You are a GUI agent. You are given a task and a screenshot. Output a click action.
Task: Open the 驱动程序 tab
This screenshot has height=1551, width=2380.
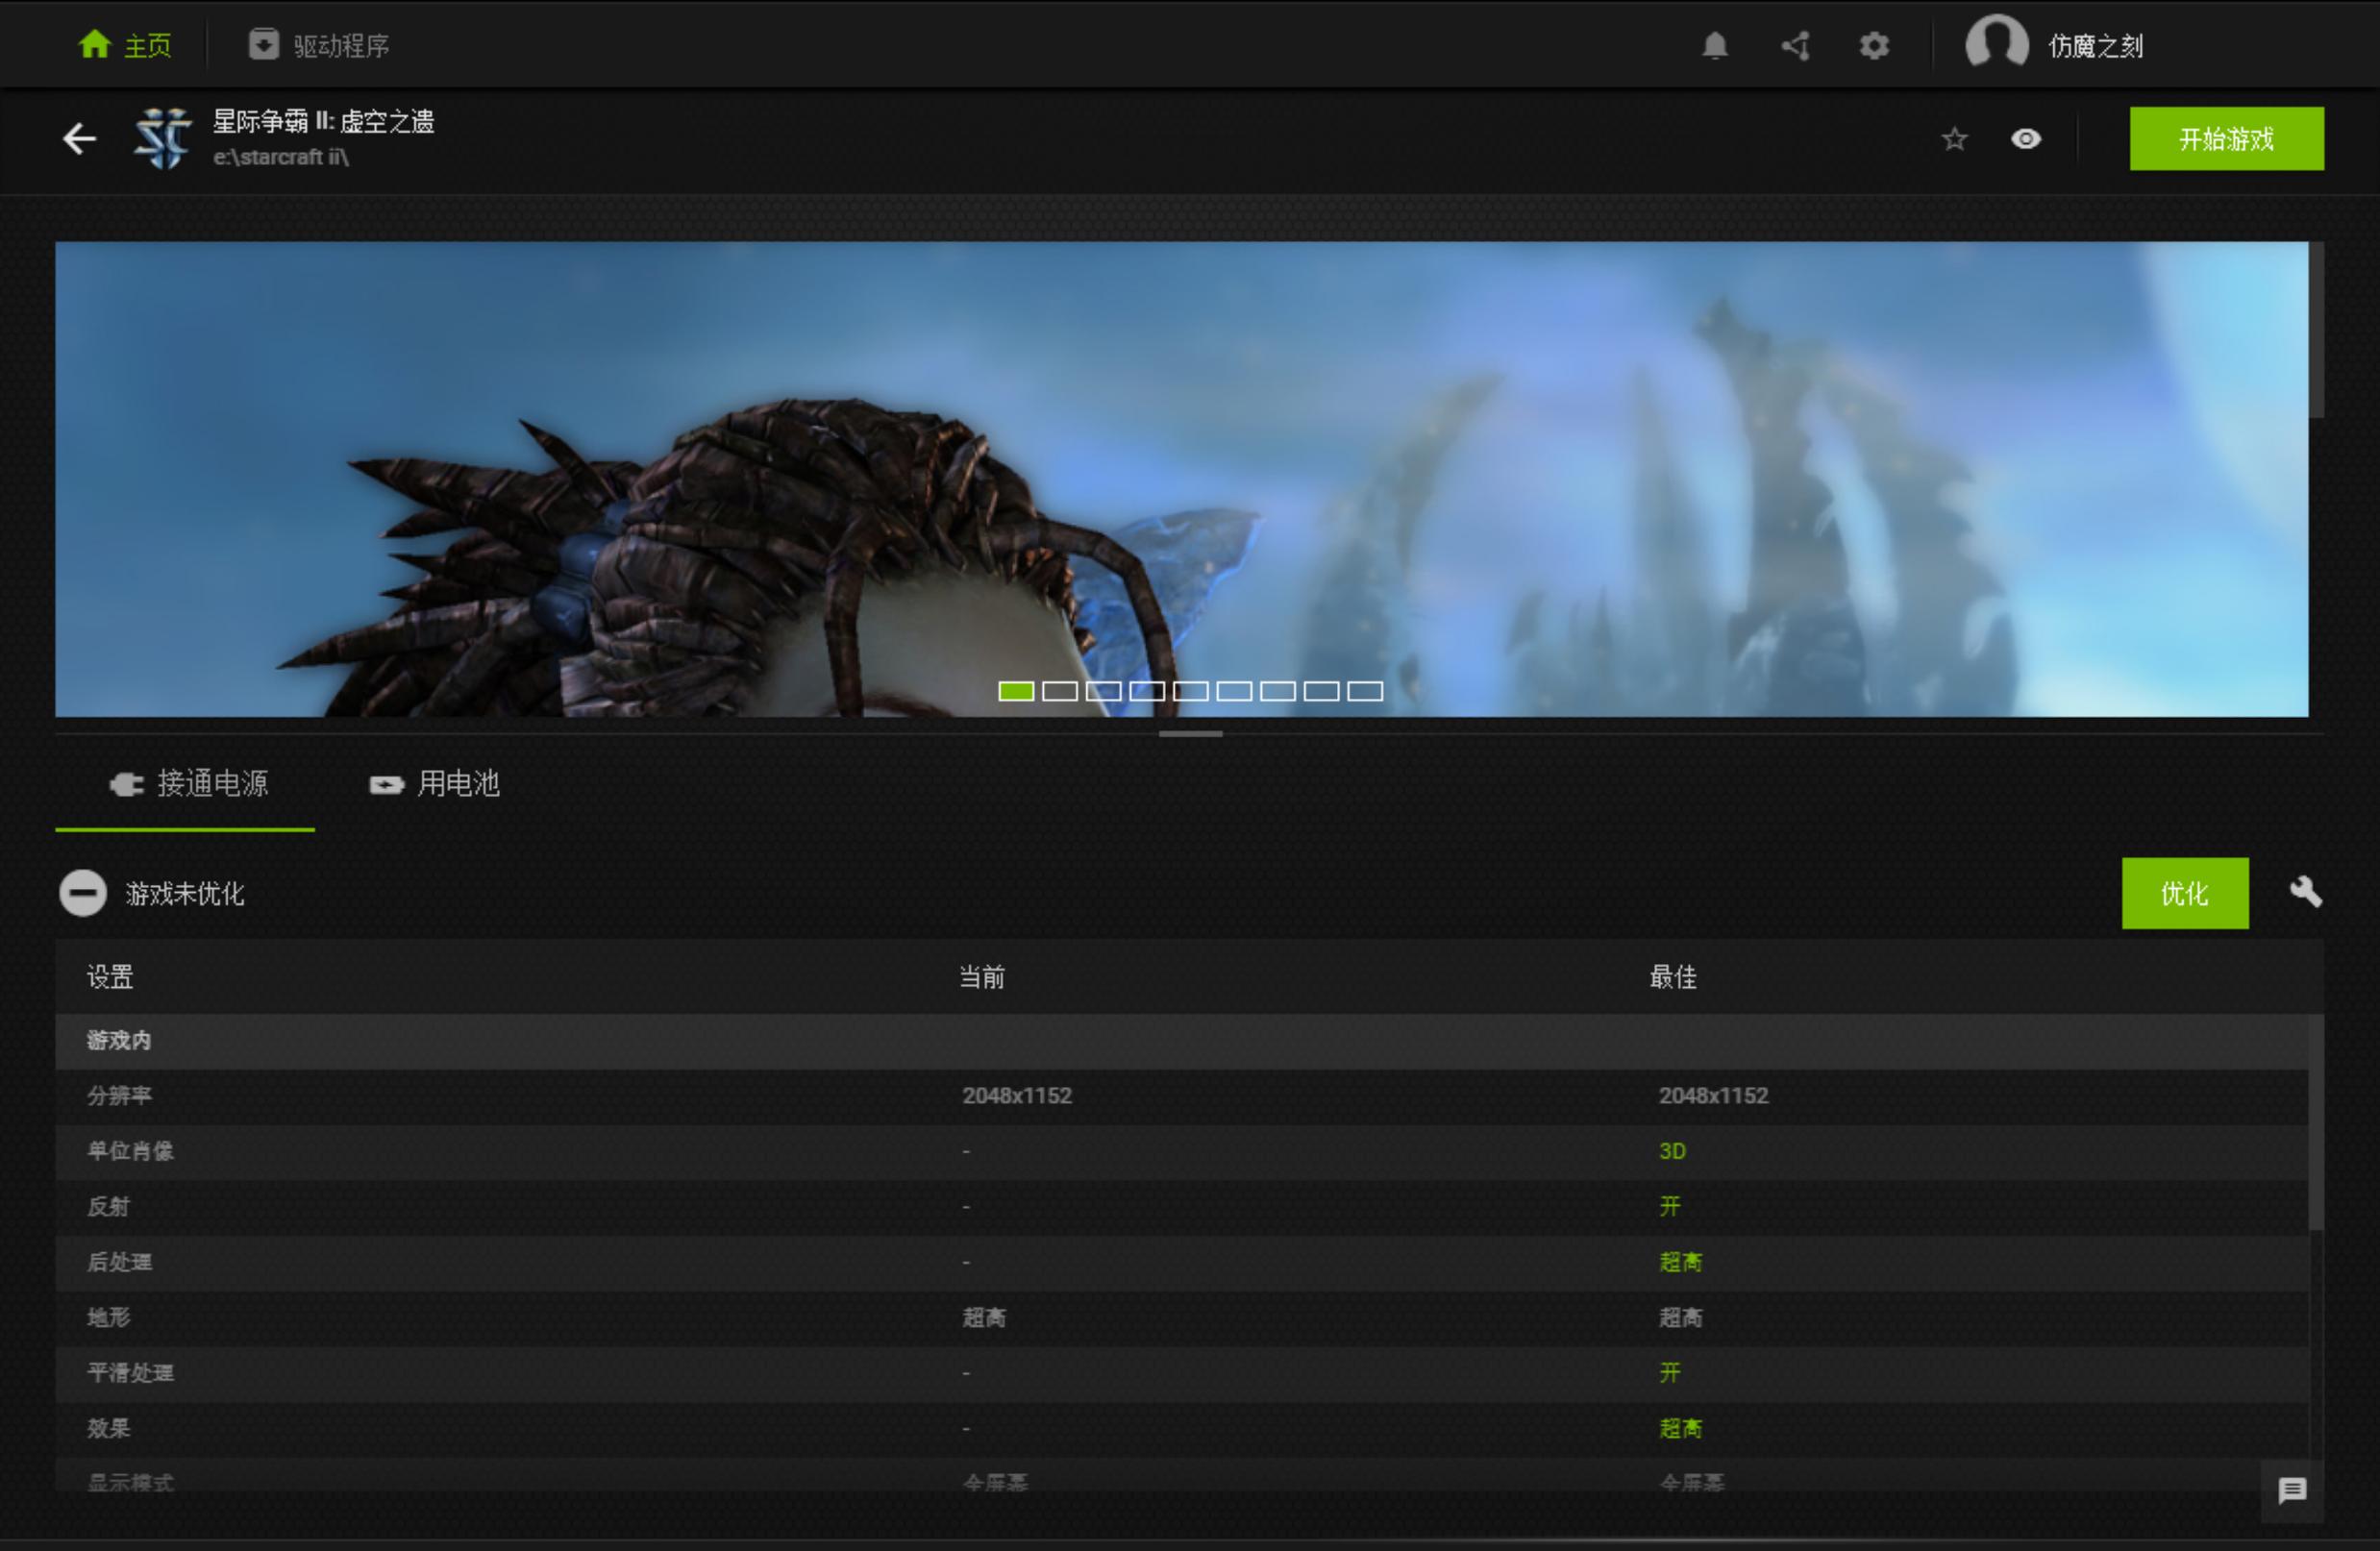[x=319, y=46]
